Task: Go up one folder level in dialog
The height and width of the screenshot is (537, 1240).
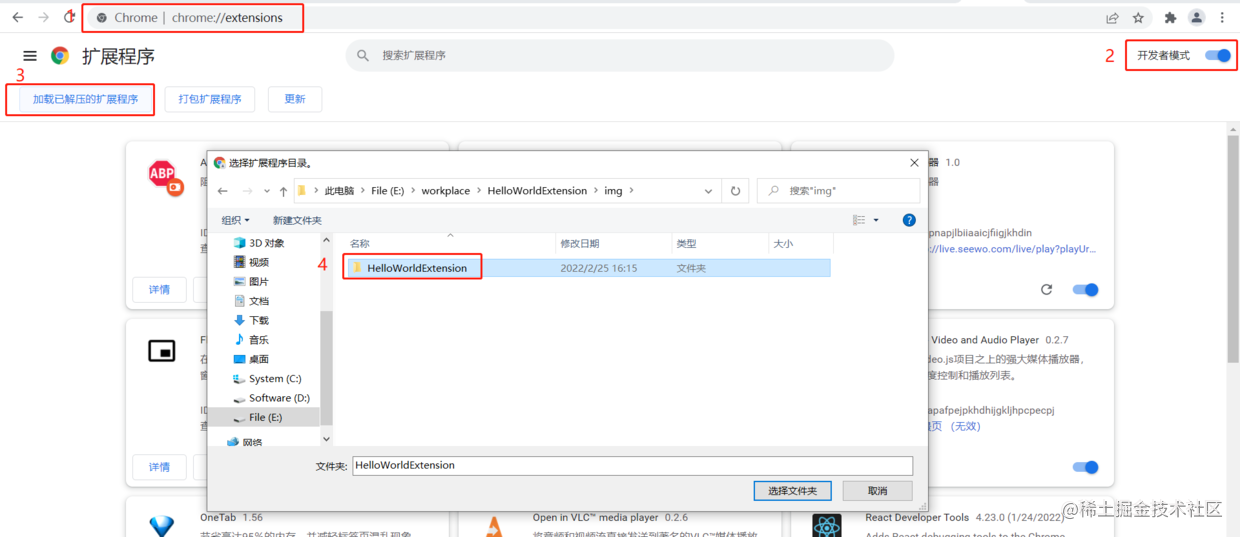Action: point(284,191)
